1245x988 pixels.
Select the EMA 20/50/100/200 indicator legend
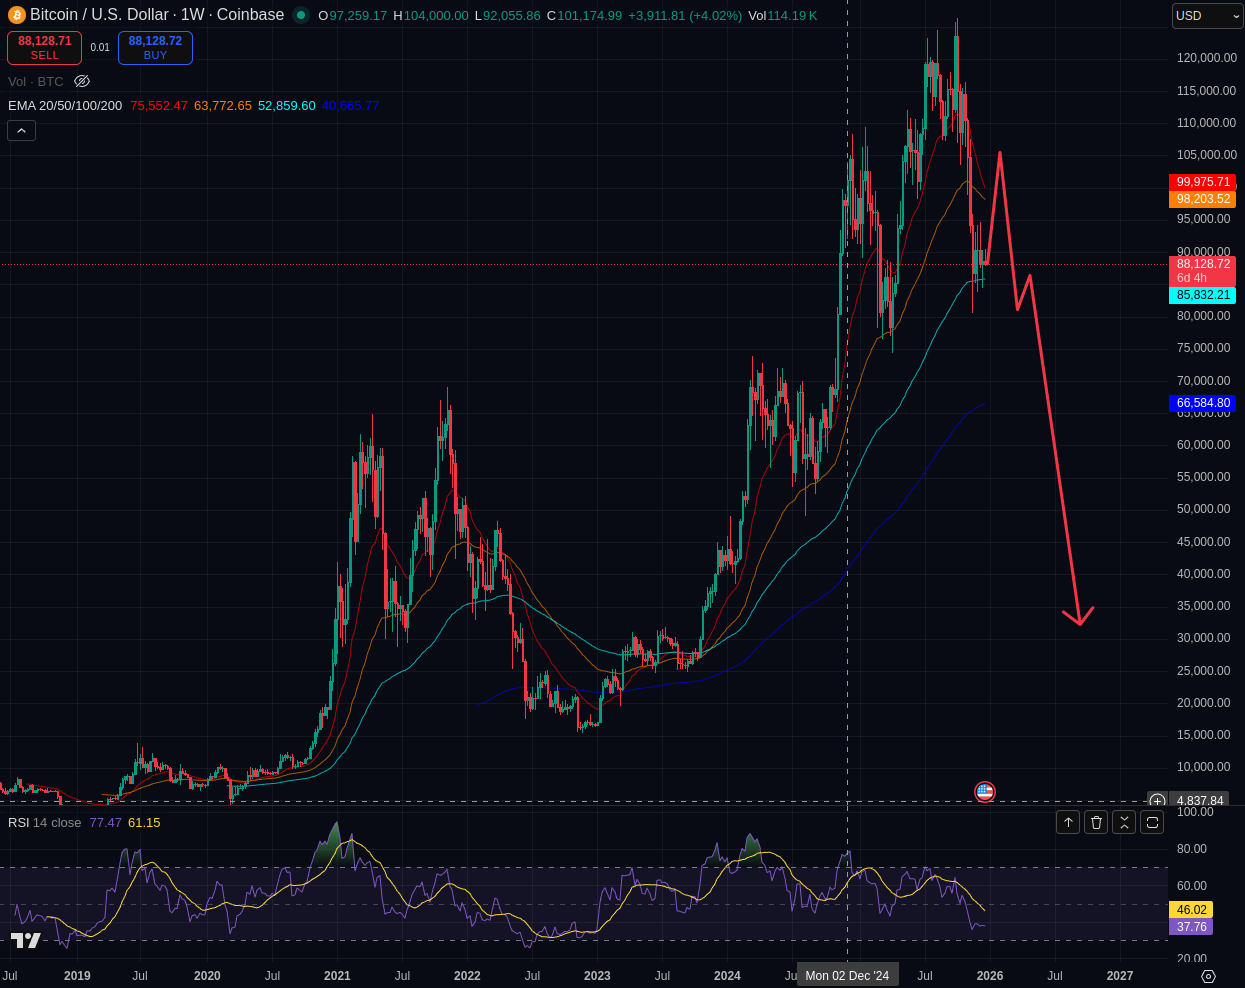[65, 105]
